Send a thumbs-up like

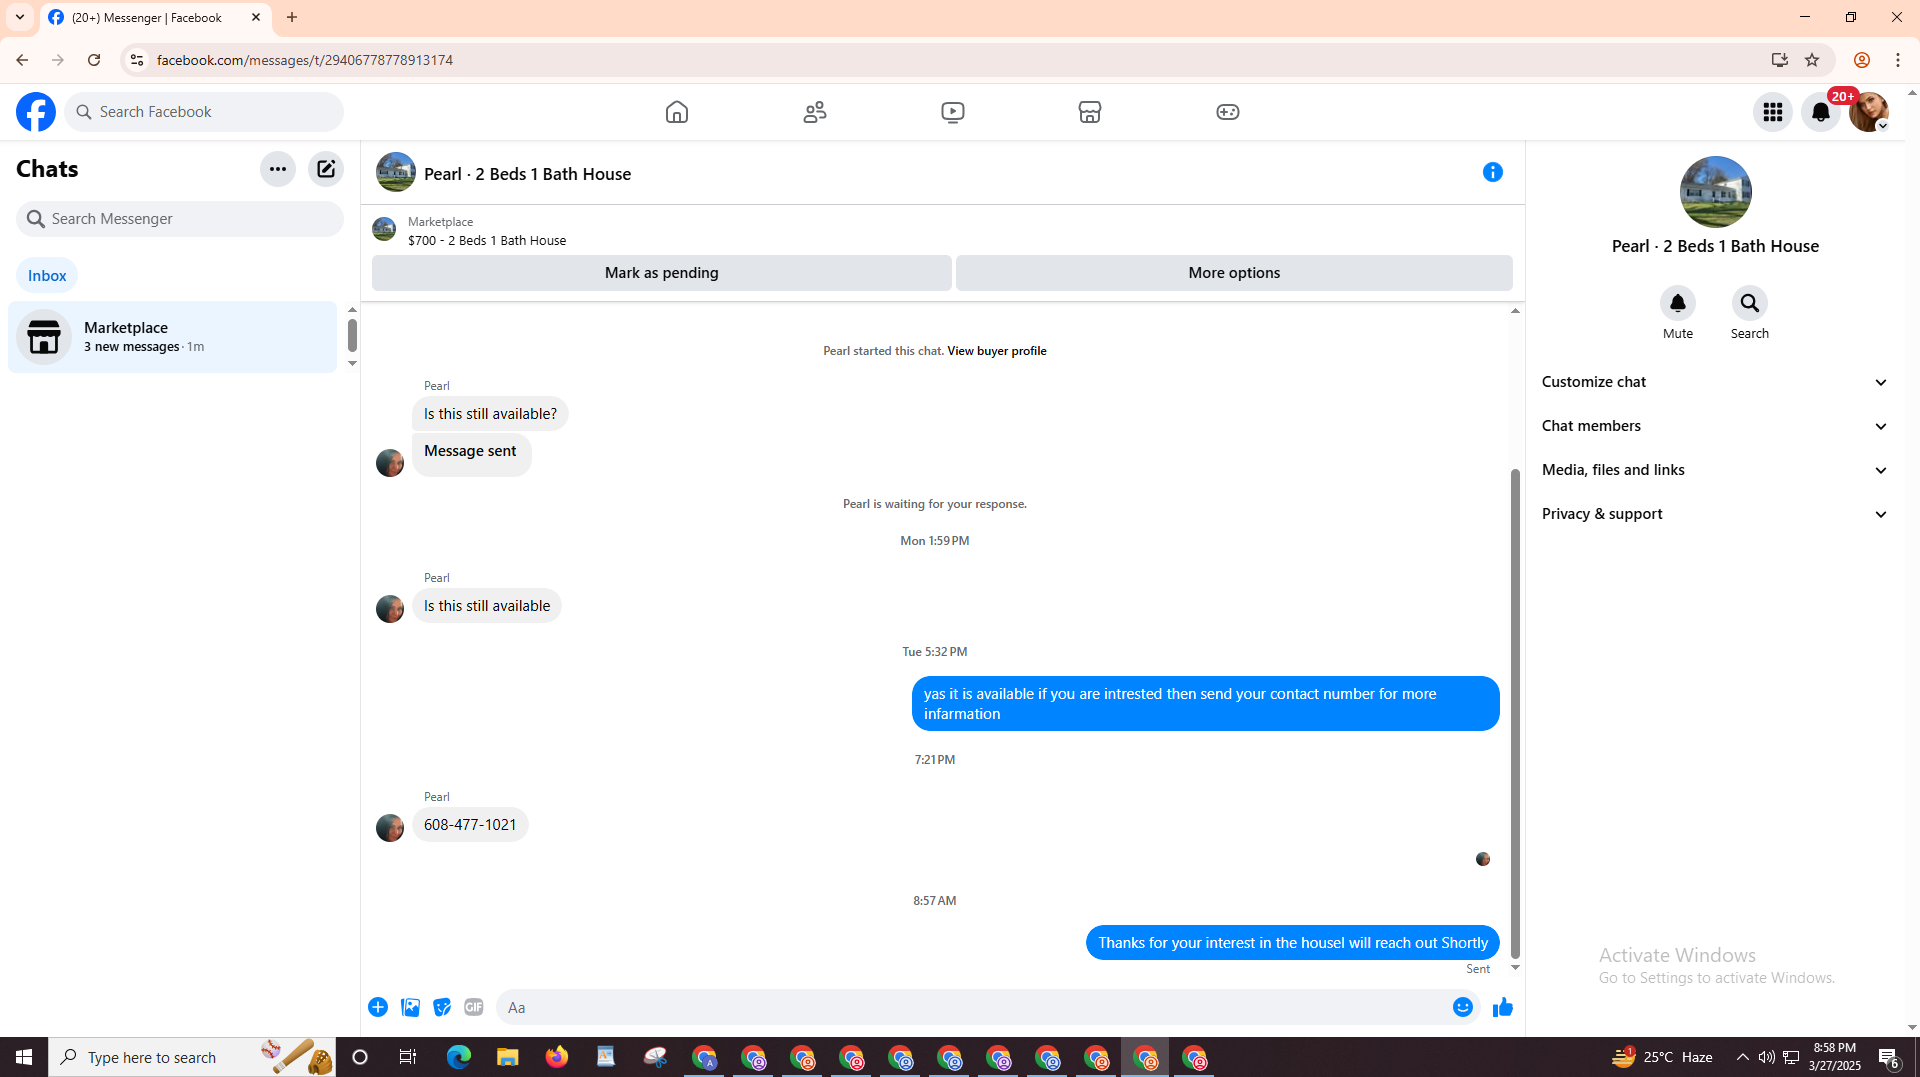[1502, 1007]
